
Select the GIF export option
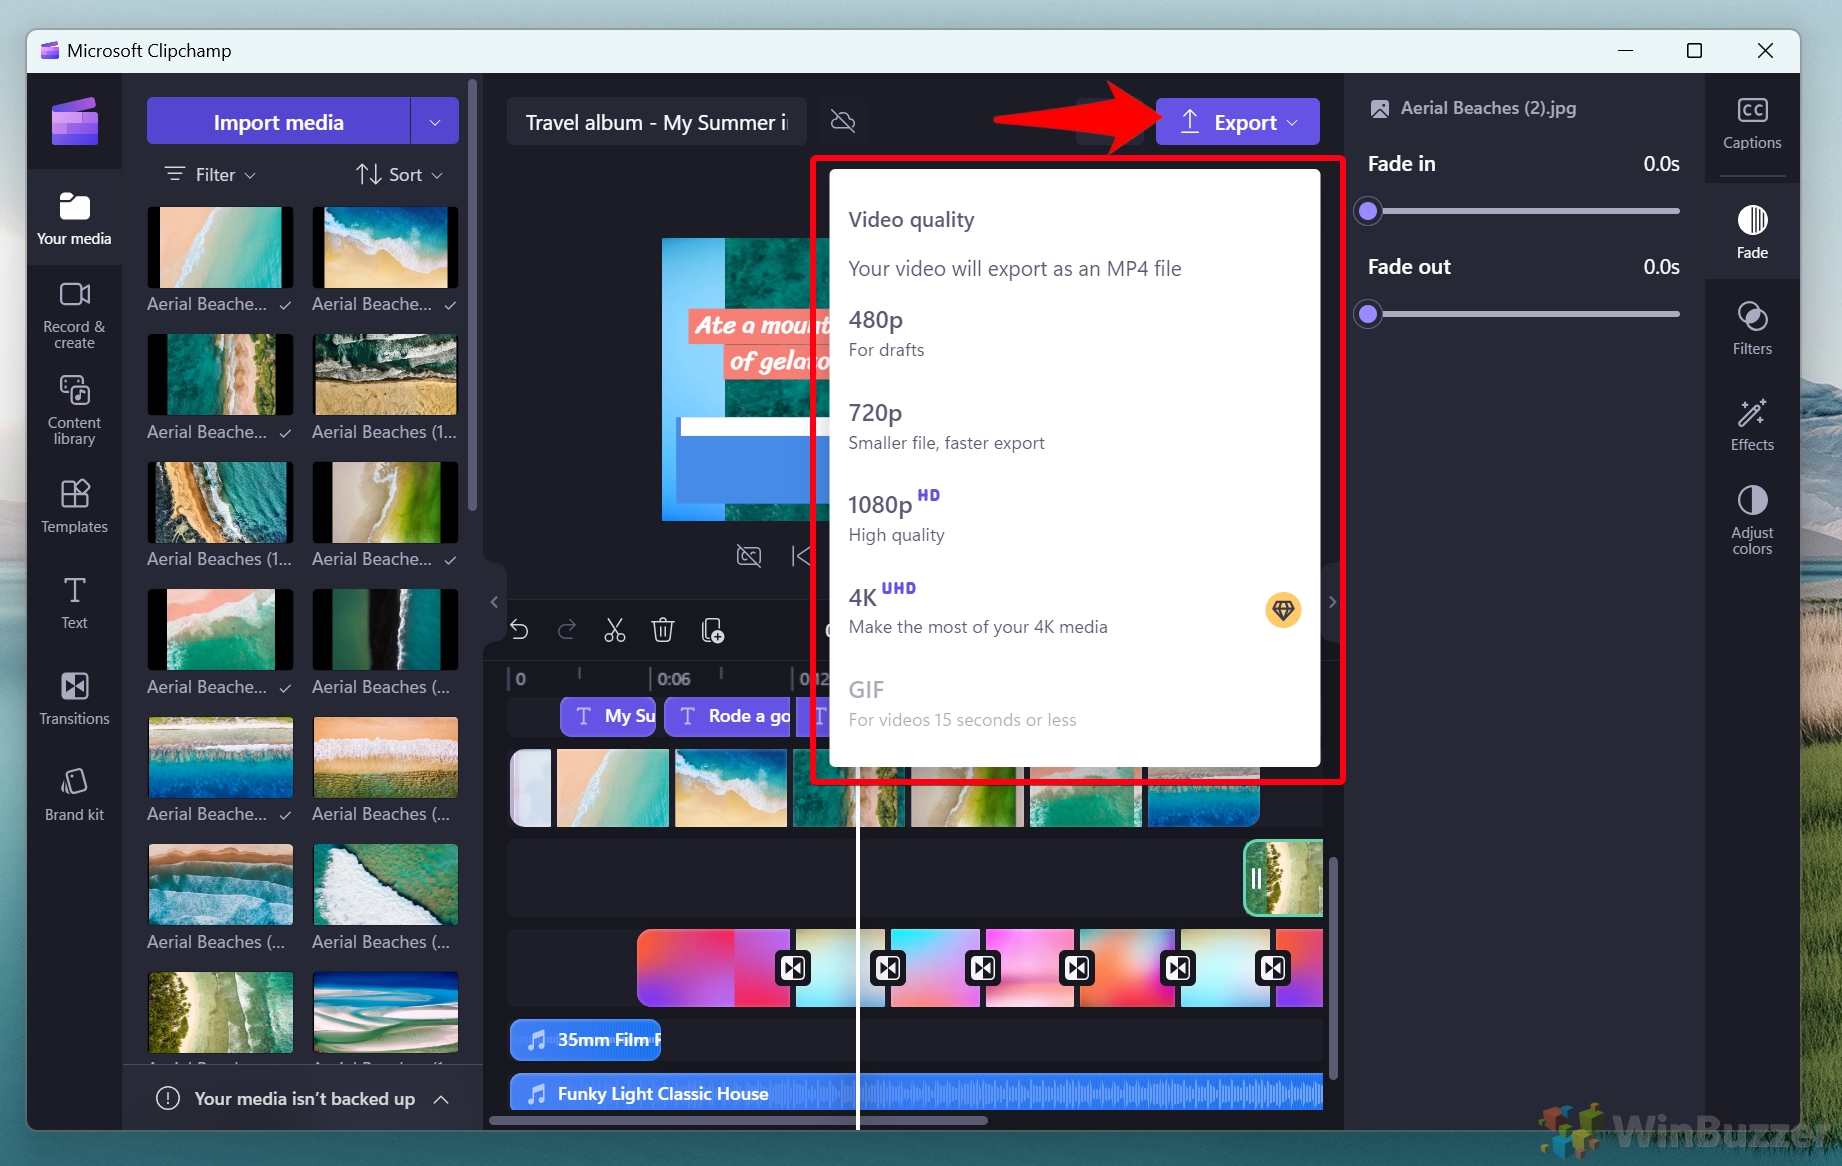point(1074,704)
